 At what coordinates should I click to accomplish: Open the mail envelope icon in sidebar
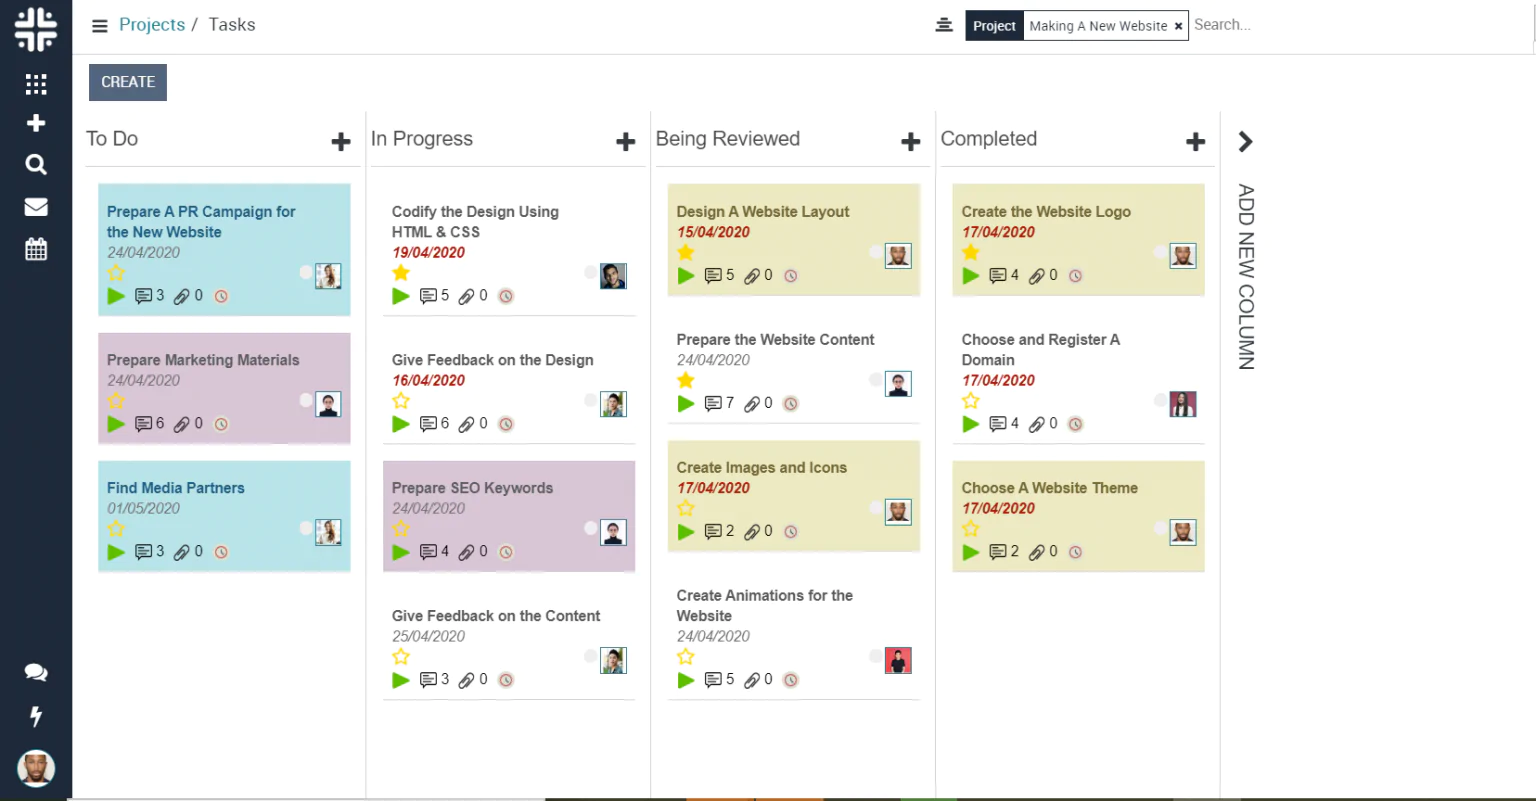36,207
